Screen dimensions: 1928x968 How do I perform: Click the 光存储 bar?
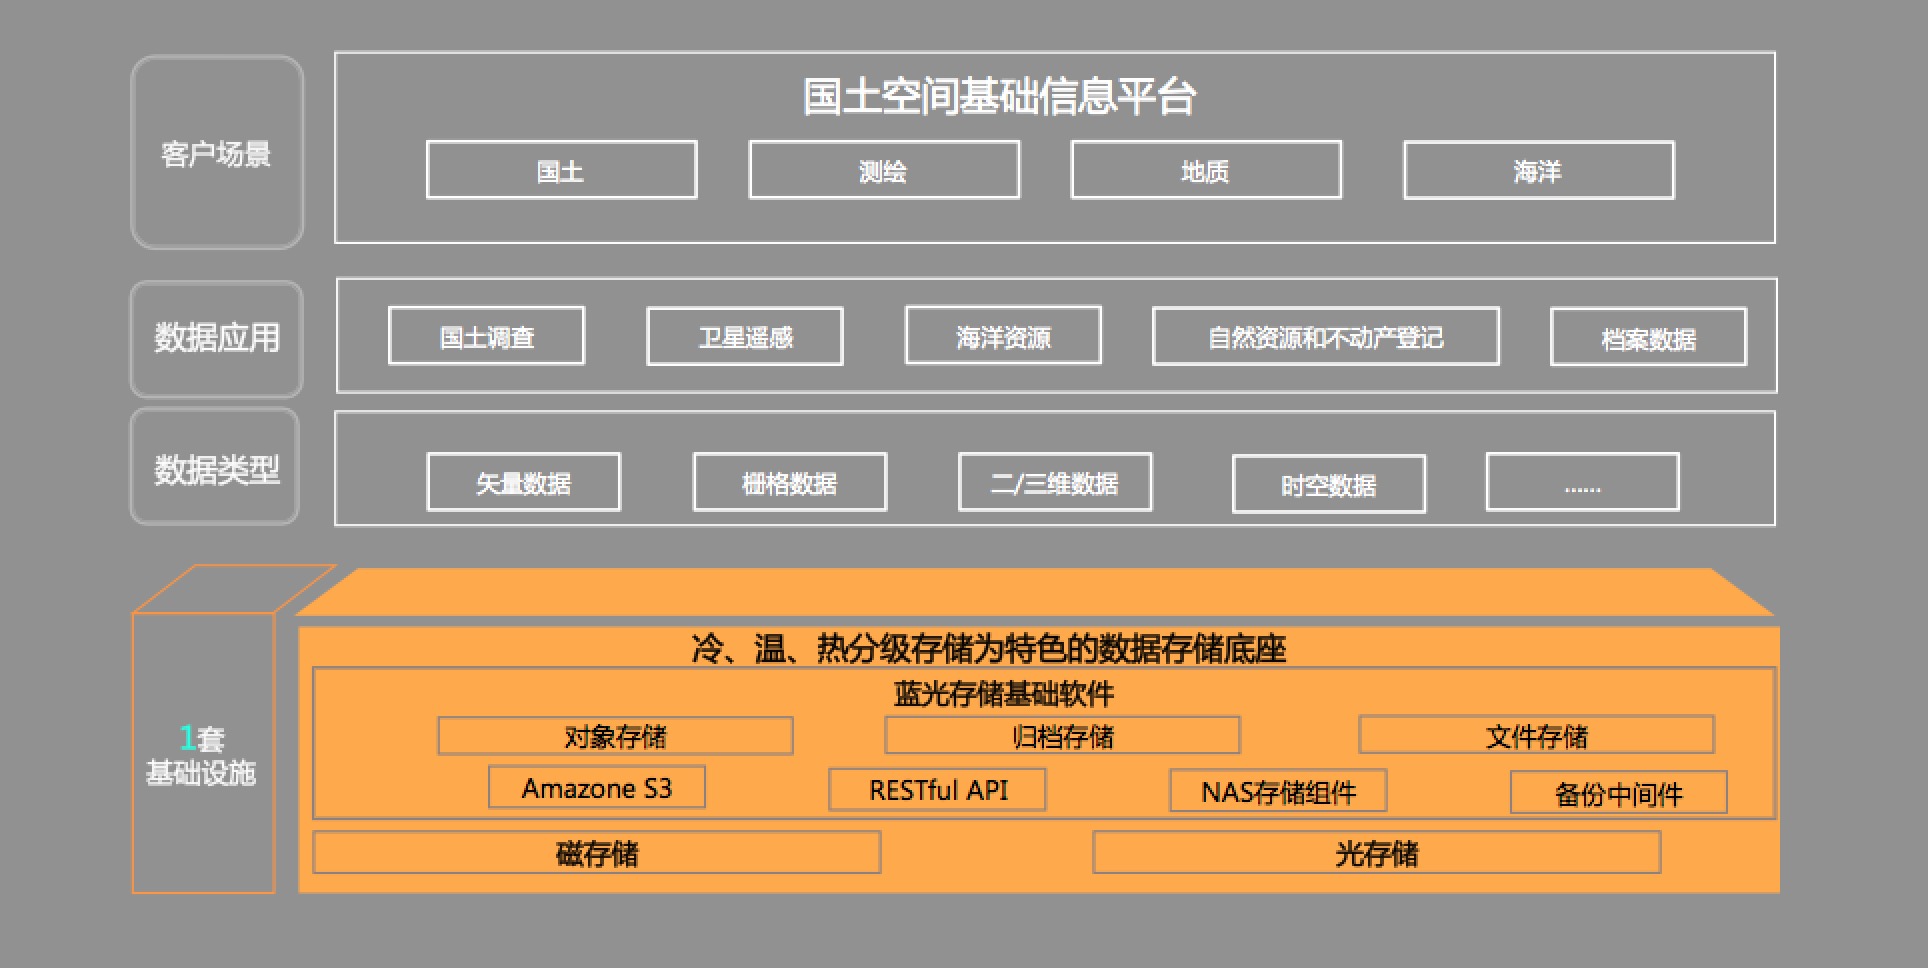click(x=1377, y=852)
